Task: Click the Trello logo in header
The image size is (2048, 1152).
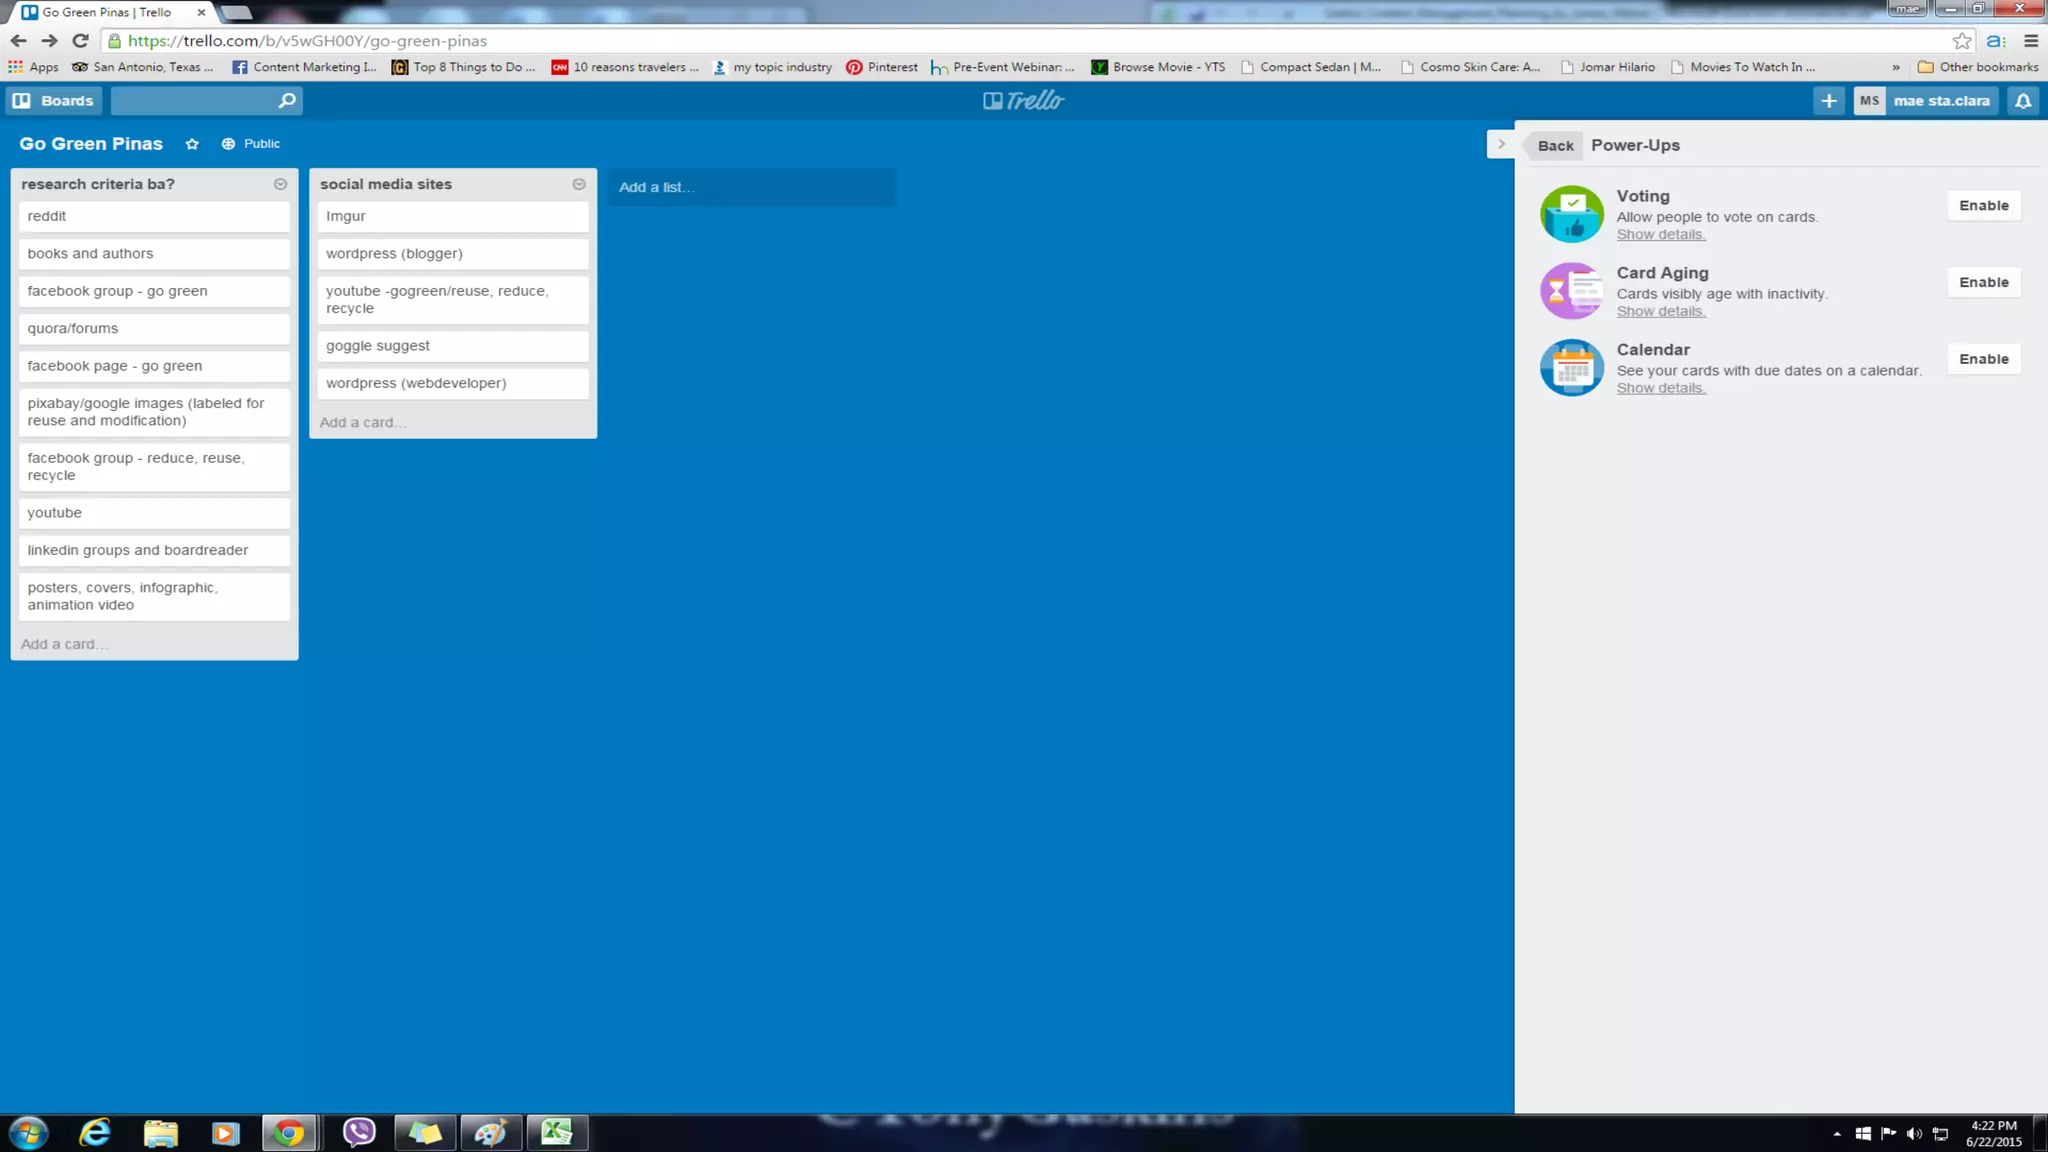Action: pyautogui.click(x=1023, y=100)
